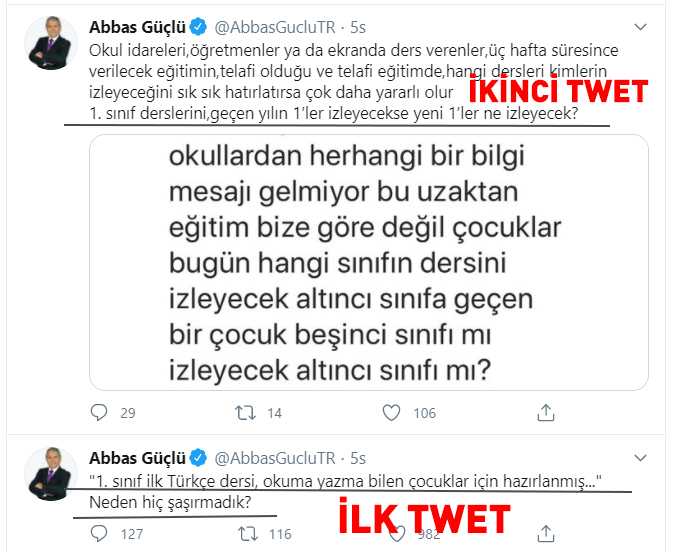The image size is (686, 552).
Task: Open Abbas Güçlü profile from top tweet name
Action: 137,27
